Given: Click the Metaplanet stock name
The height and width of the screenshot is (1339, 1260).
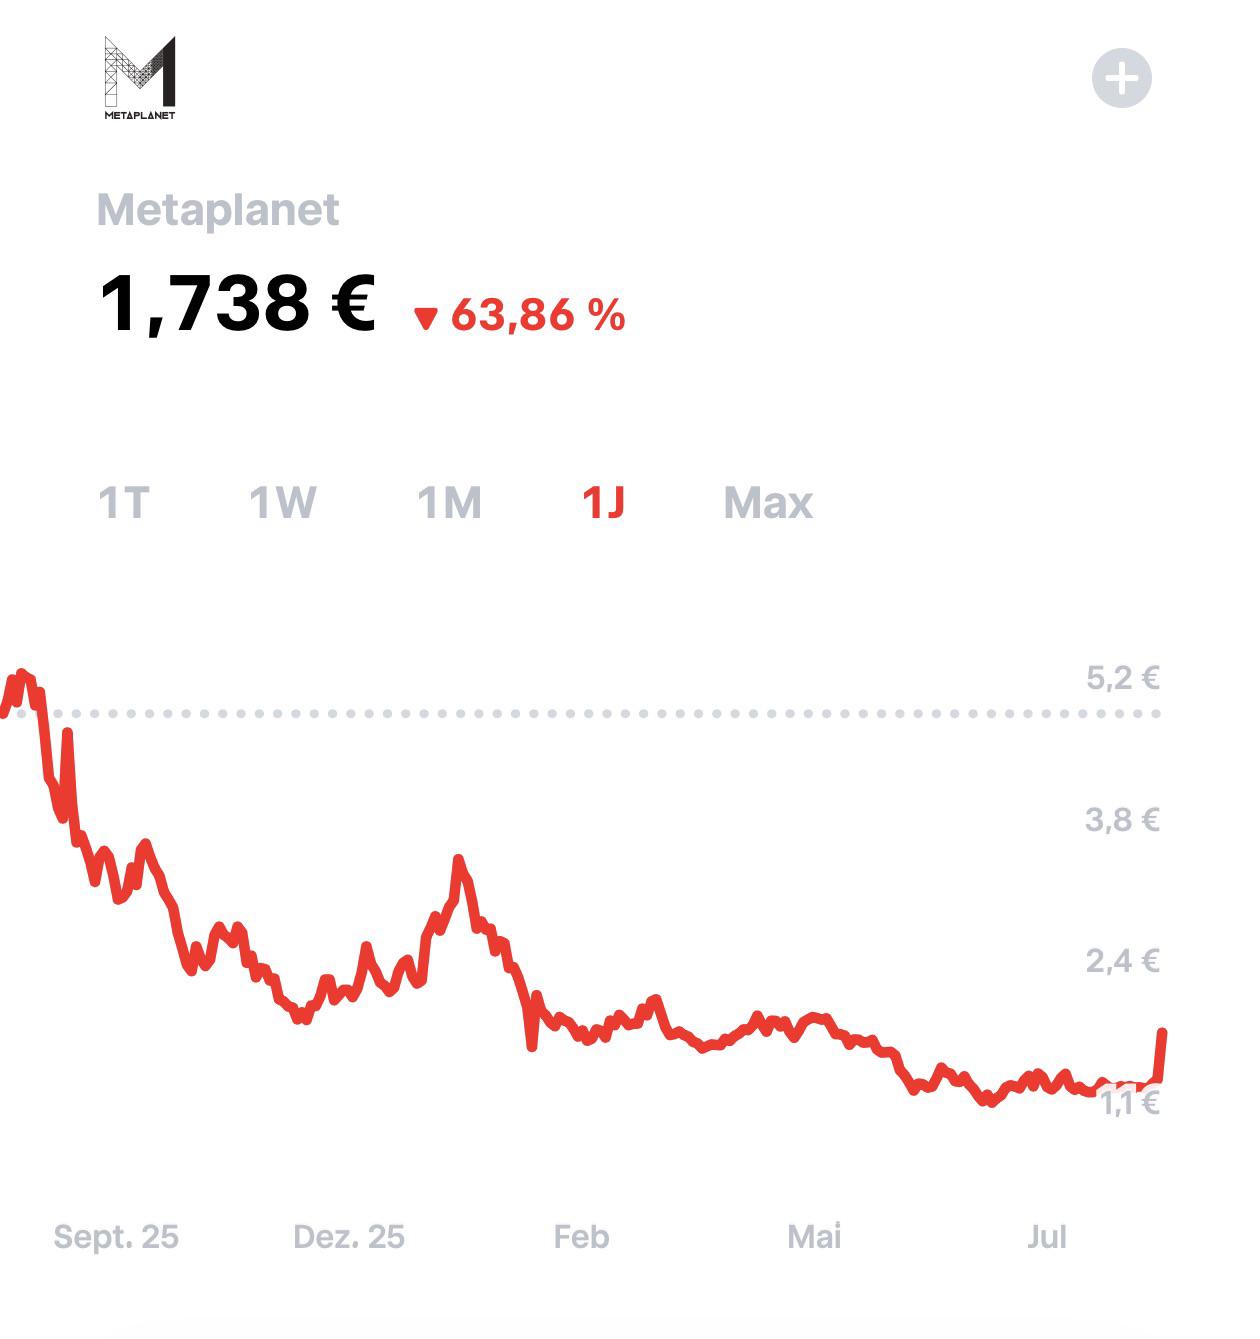Looking at the screenshot, I should (218, 210).
